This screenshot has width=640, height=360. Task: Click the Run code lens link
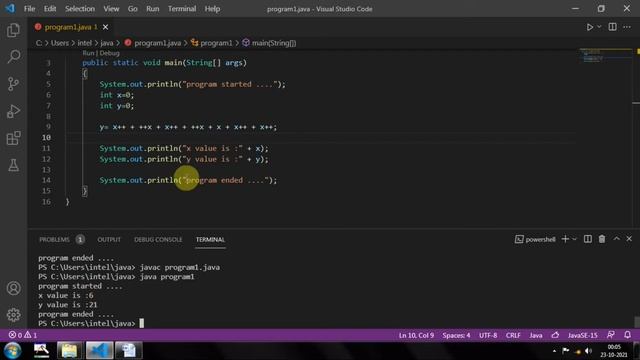[x=88, y=53]
